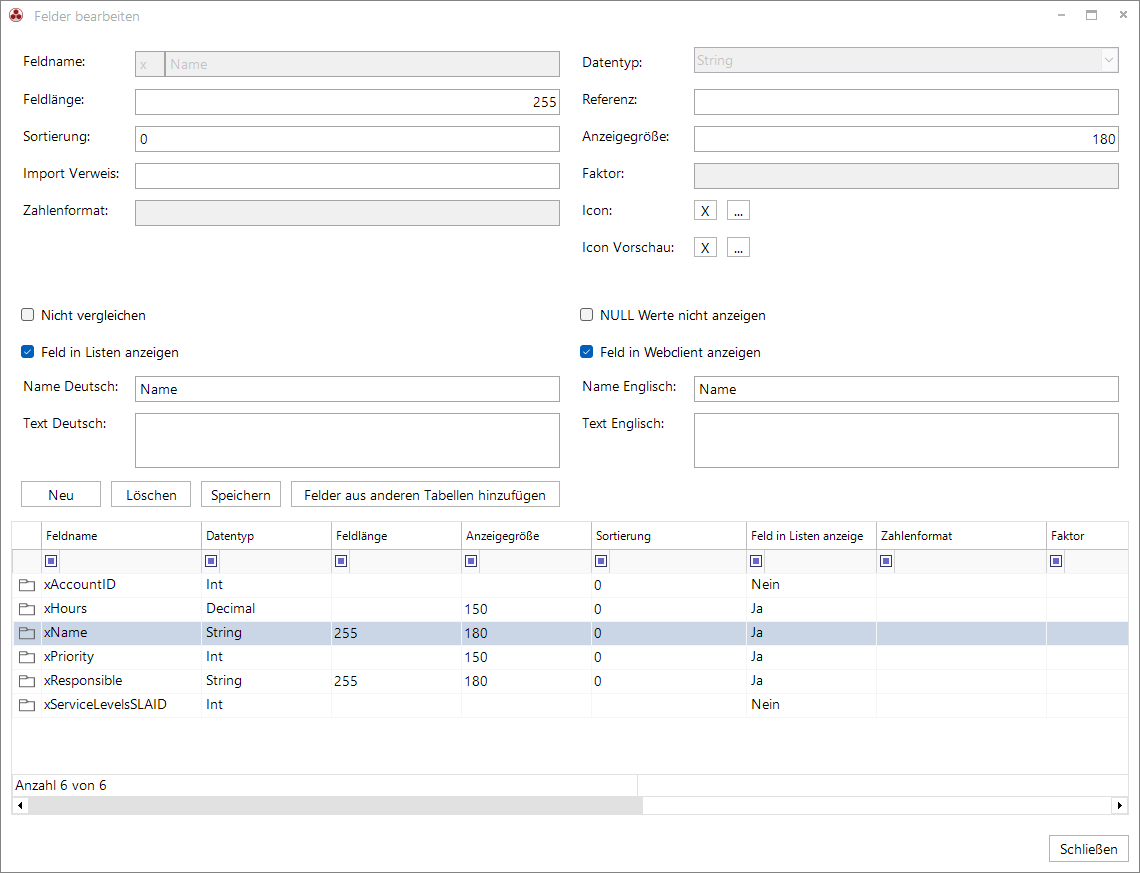Screen dimensions: 1140x873
Task: Open the filter icon under Faktor column
Action: click(1056, 561)
